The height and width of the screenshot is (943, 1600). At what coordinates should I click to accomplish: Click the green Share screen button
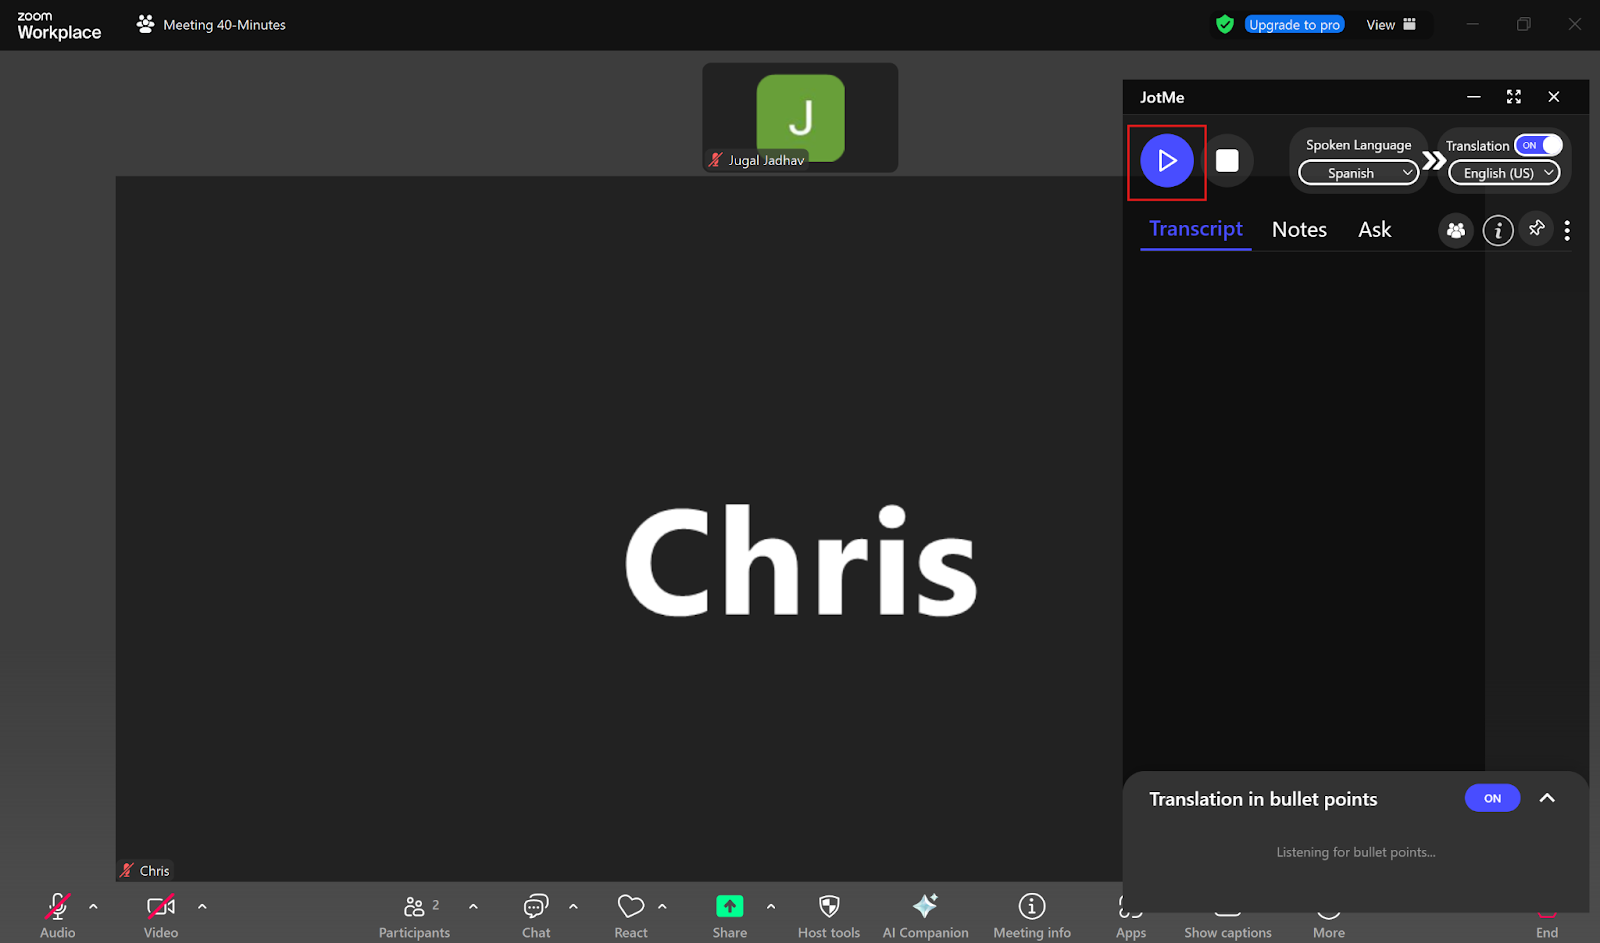coord(730,916)
